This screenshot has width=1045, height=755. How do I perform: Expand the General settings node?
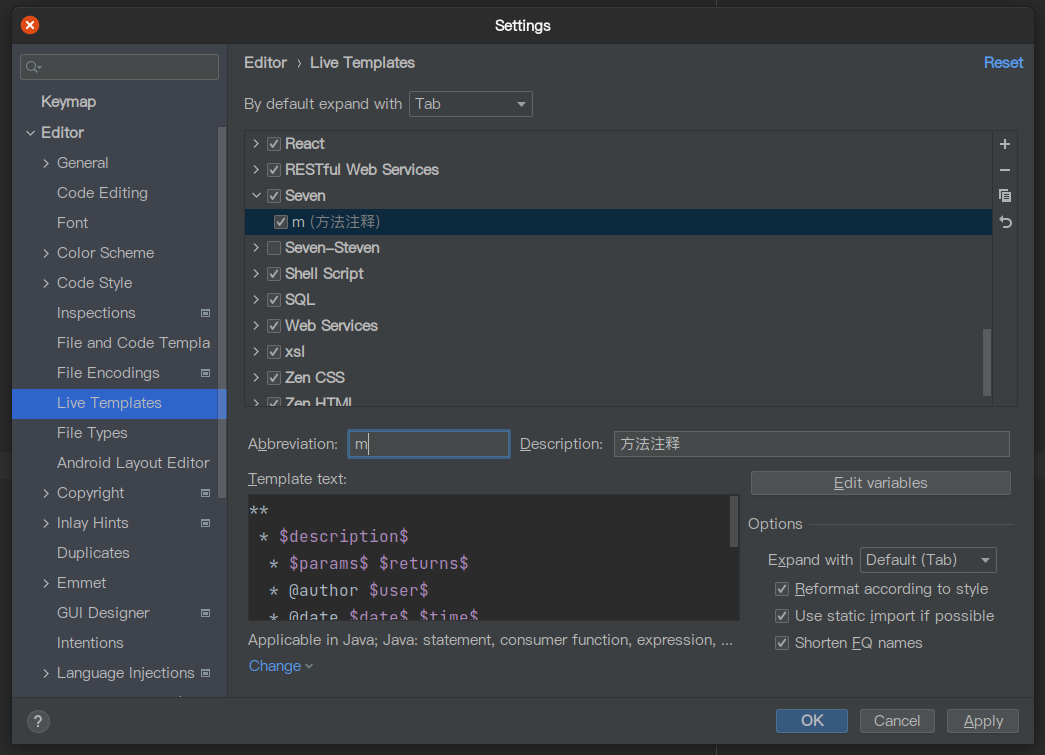(46, 163)
